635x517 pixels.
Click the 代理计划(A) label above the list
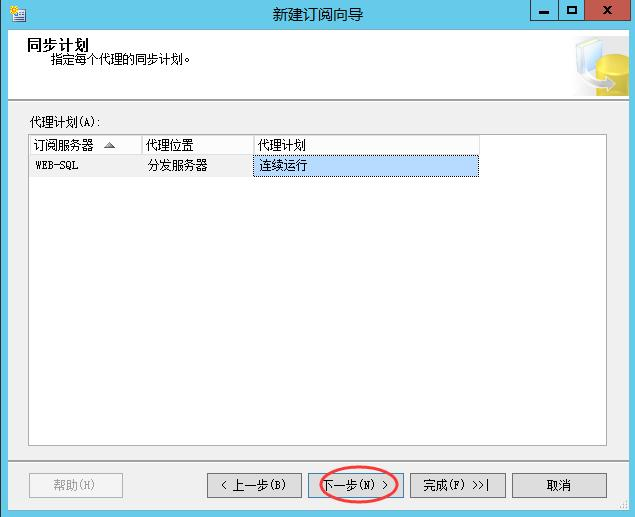pyautogui.click(x=65, y=122)
